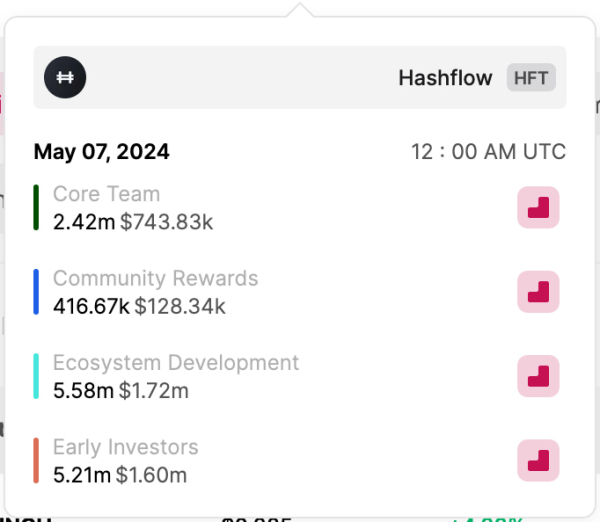
Task: Click the Ecosystem Development unlock icon
Action: pyautogui.click(x=538, y=375)
